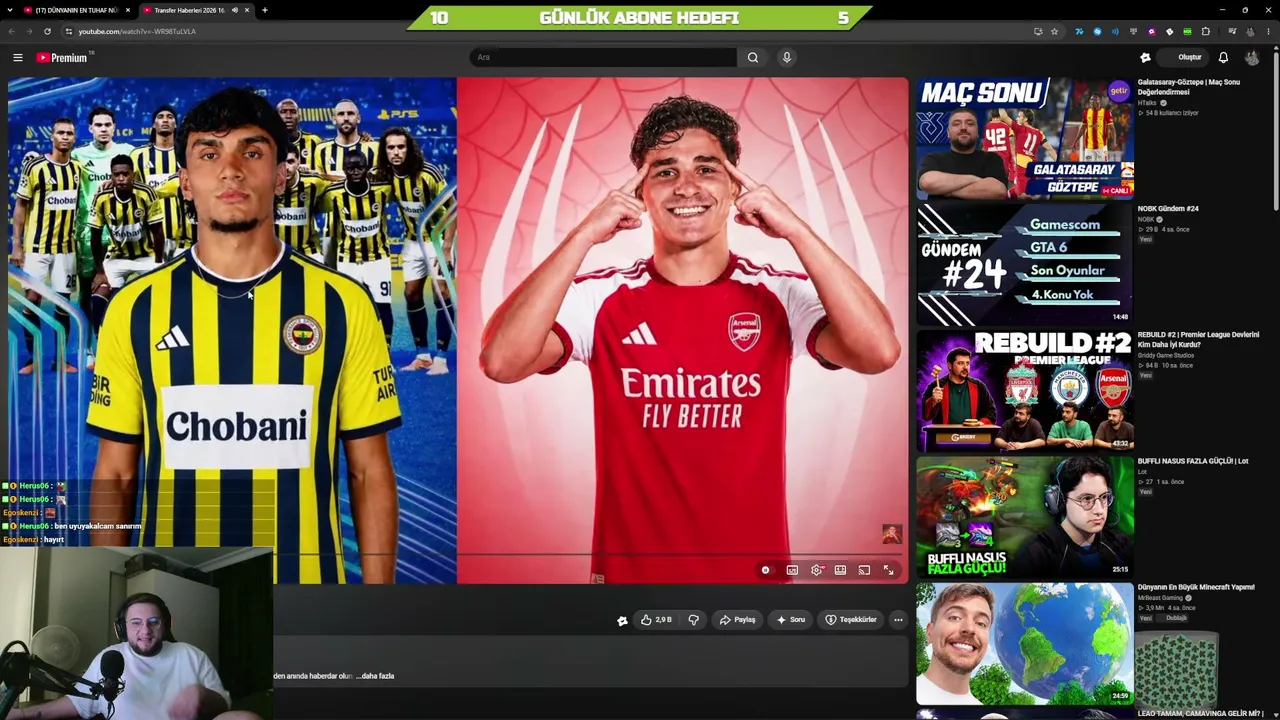
Task: Open the BUFFLI NASIL FAZLA GÜÇLÜ thumbnail
Action: (1024, 517)
